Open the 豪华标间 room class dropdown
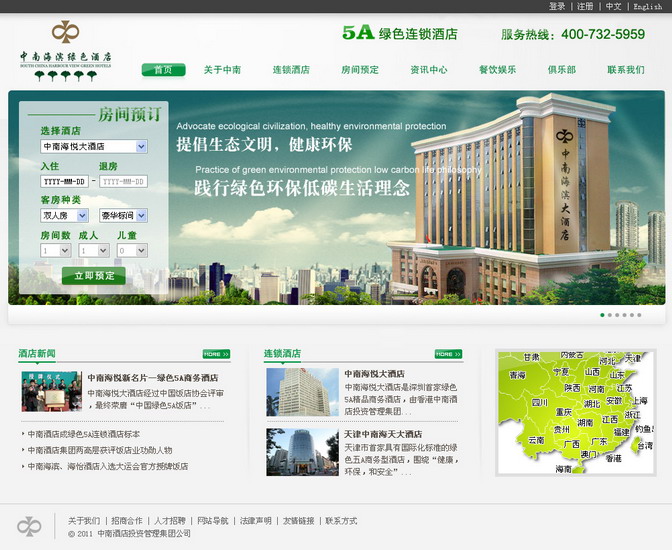 pyautogui.click(x=123, y=216)
